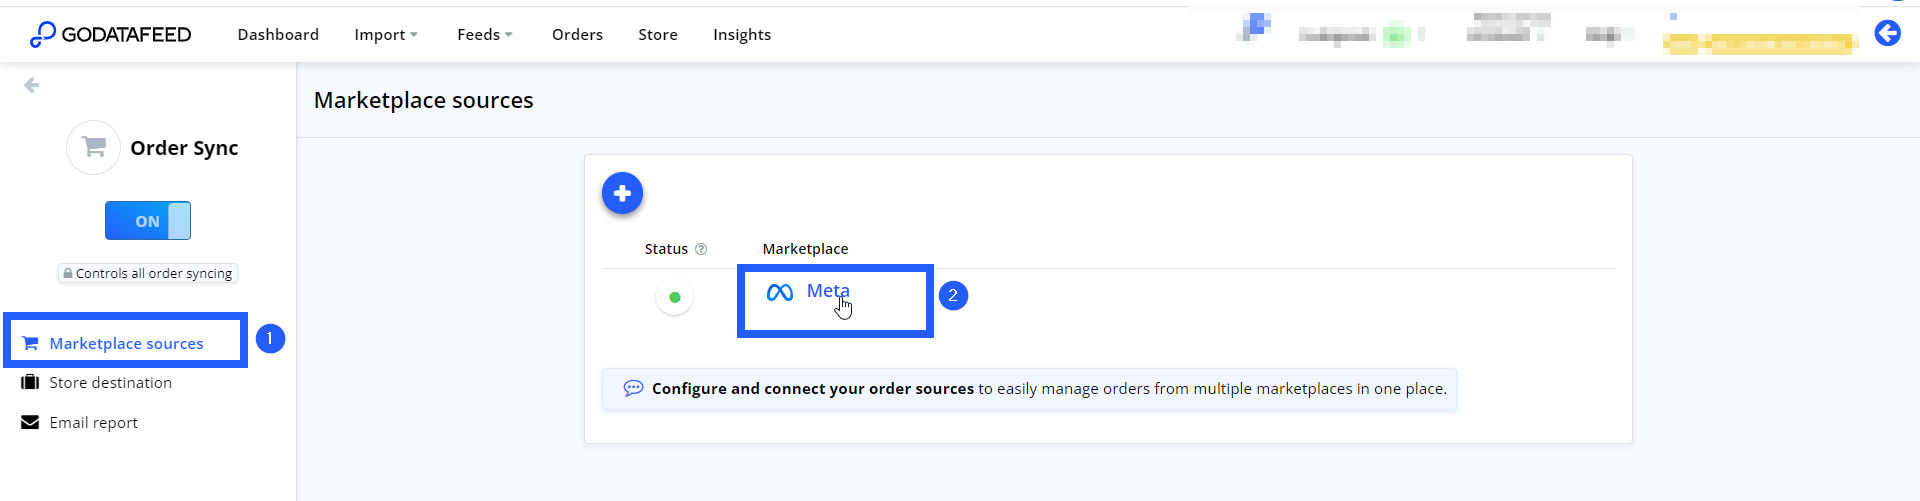
Task: Go to the Insights menu item
Action: [x=742, y=34]
